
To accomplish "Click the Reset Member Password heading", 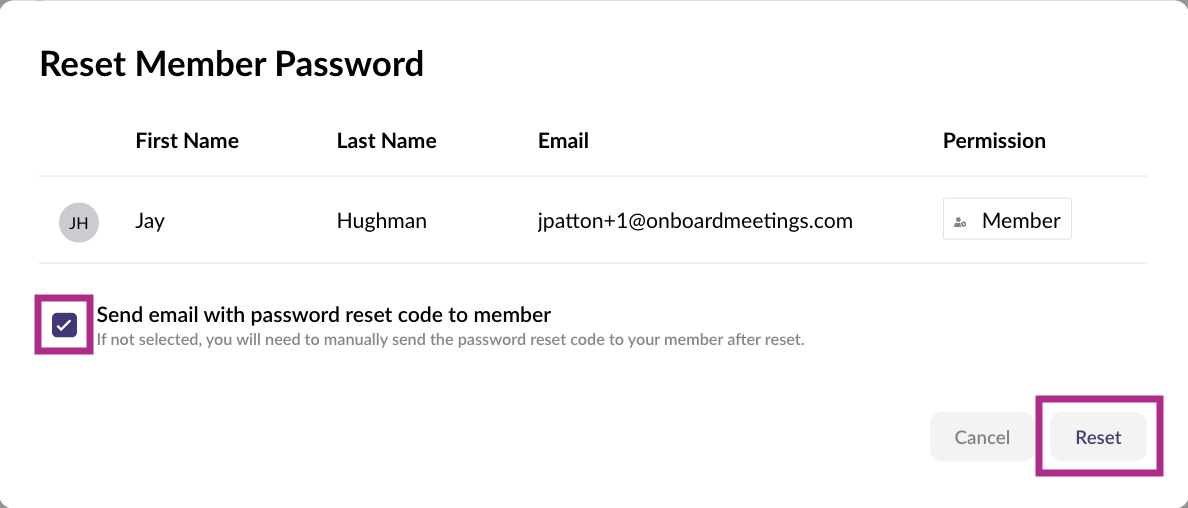I will (x=232, y=64).
